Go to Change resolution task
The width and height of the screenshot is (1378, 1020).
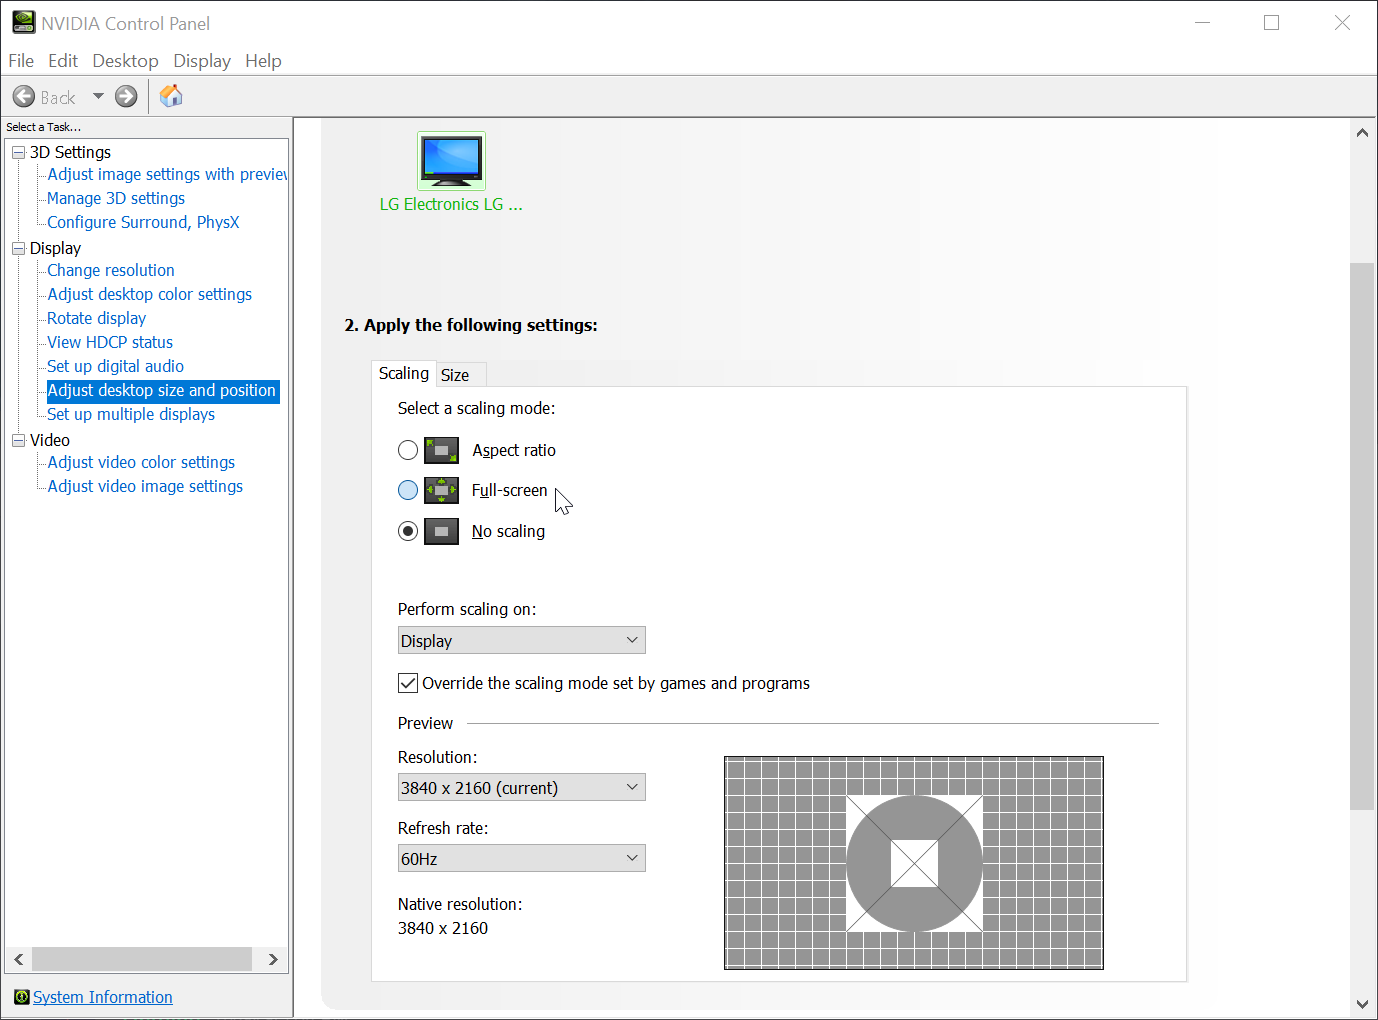pyautogui.click(x=111, y=271)
